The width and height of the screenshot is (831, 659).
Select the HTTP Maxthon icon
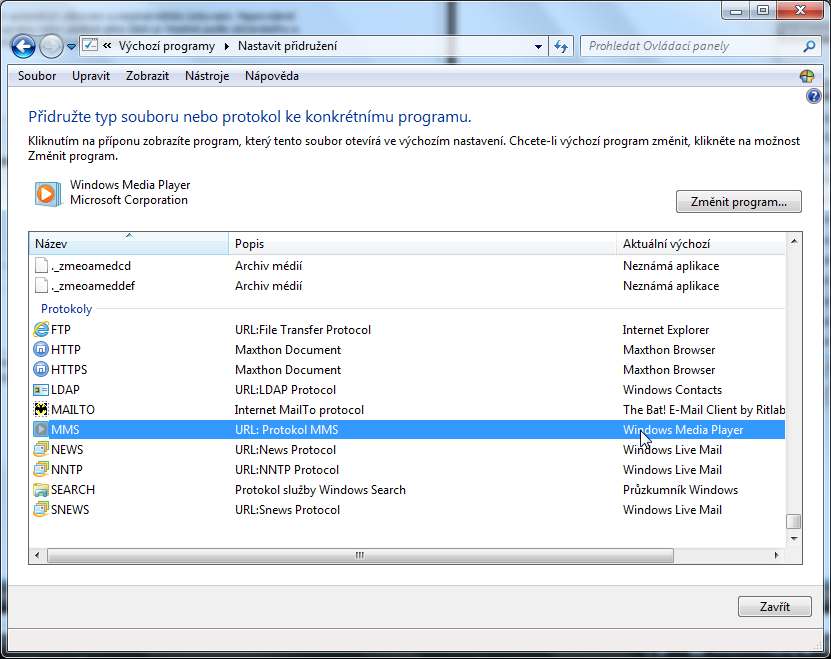point(41,350)
